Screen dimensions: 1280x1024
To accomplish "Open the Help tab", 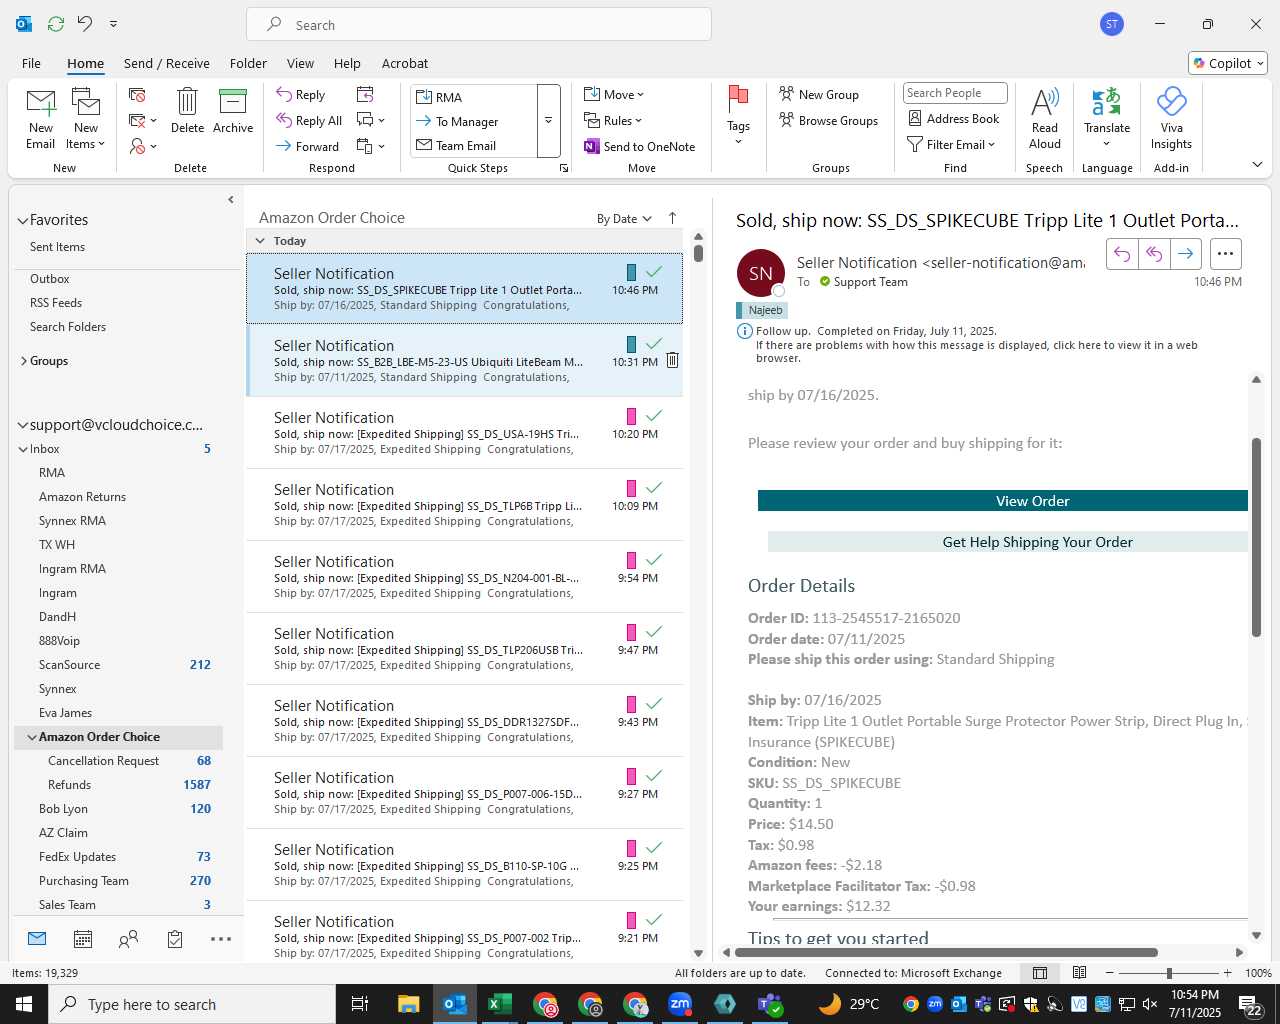I will (x=347, y=63).
